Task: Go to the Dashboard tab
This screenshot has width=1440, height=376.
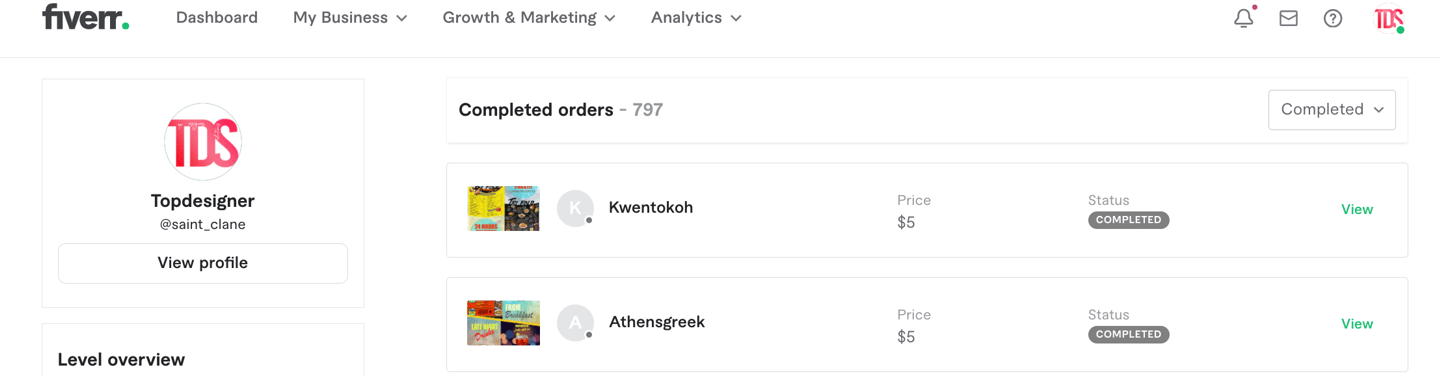Action: click(217, 18)
